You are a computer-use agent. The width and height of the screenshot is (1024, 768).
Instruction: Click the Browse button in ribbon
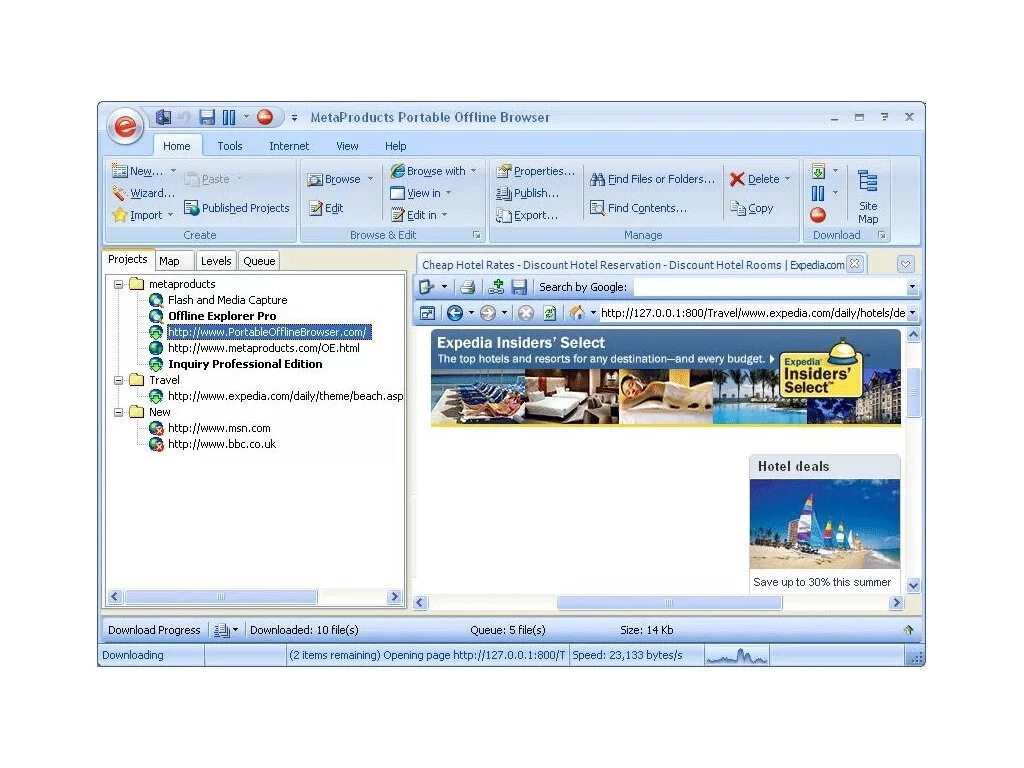click(334, 179)
